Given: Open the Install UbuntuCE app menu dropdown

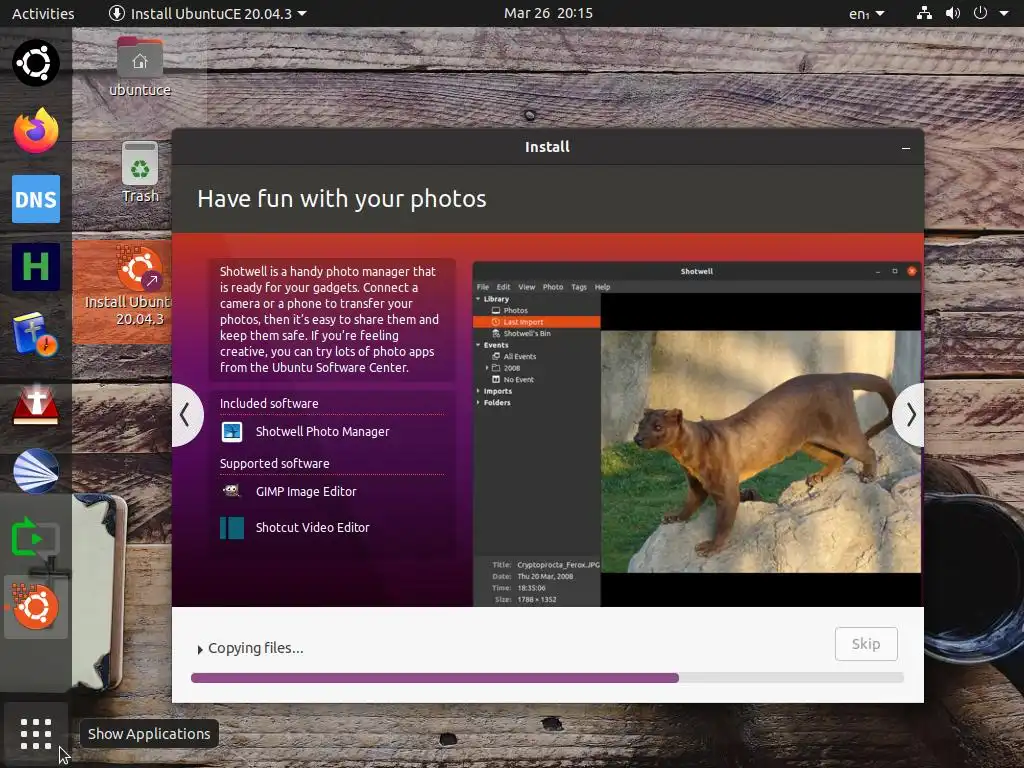Looking at the screenshot, I should point(208,13).
